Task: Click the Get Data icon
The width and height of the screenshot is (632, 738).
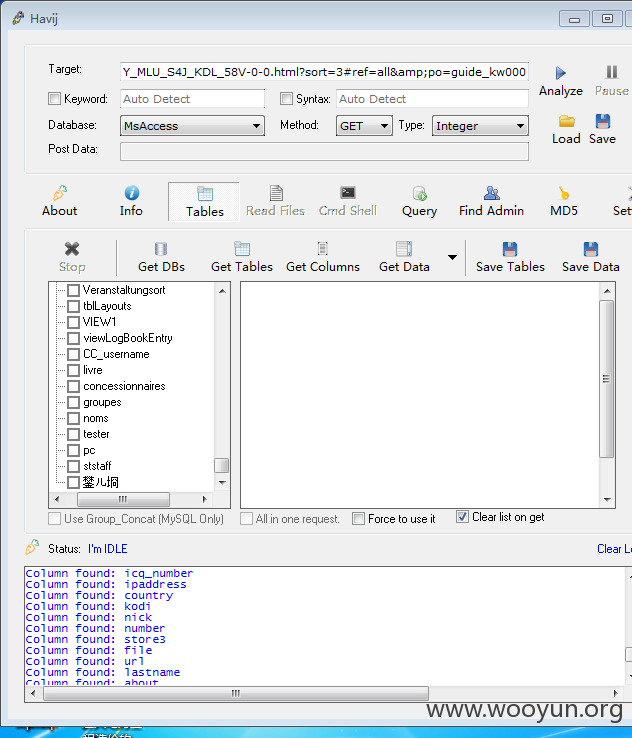Action: point(404,249)
